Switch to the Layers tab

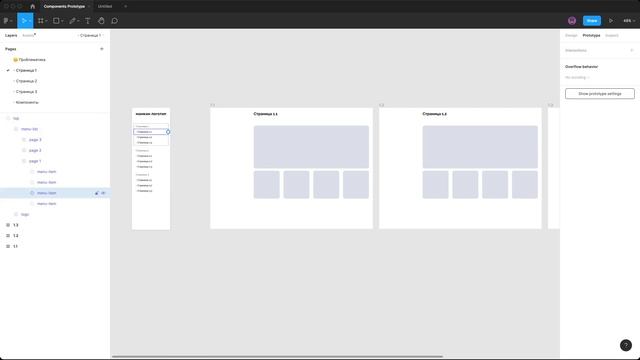pos(11,36)
